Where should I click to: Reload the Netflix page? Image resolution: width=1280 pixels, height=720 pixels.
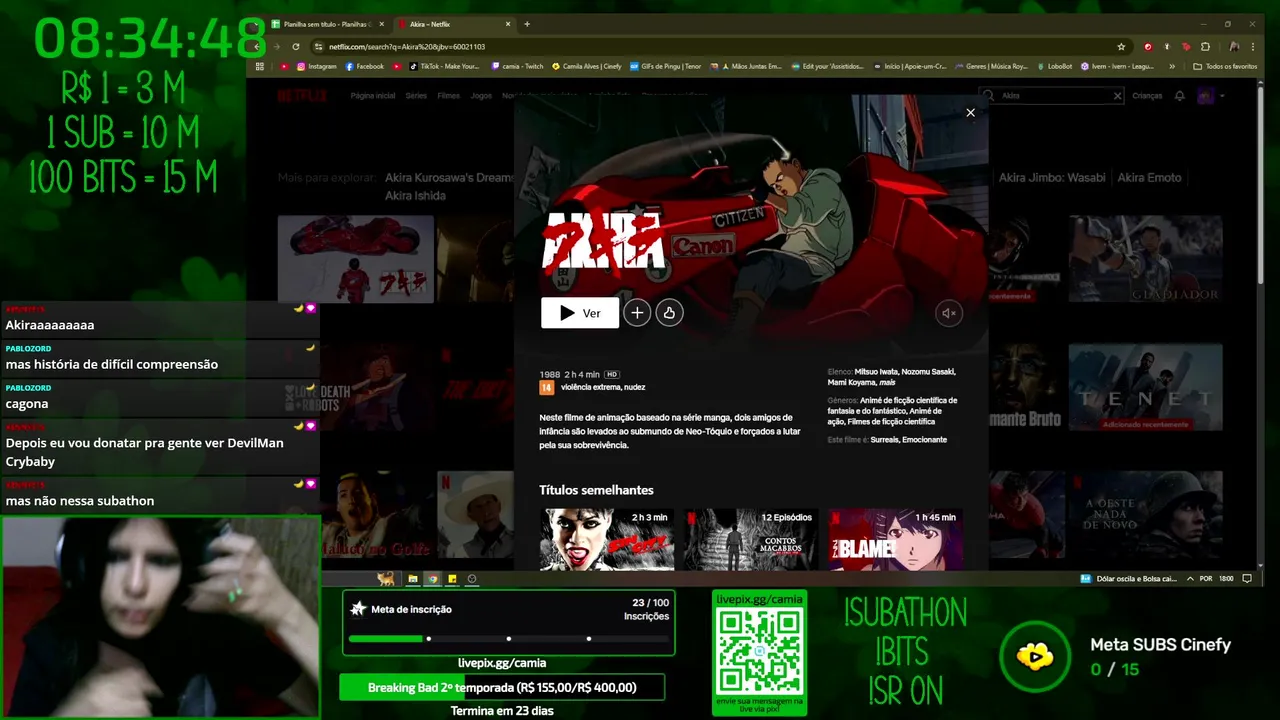tap(296, 46)
